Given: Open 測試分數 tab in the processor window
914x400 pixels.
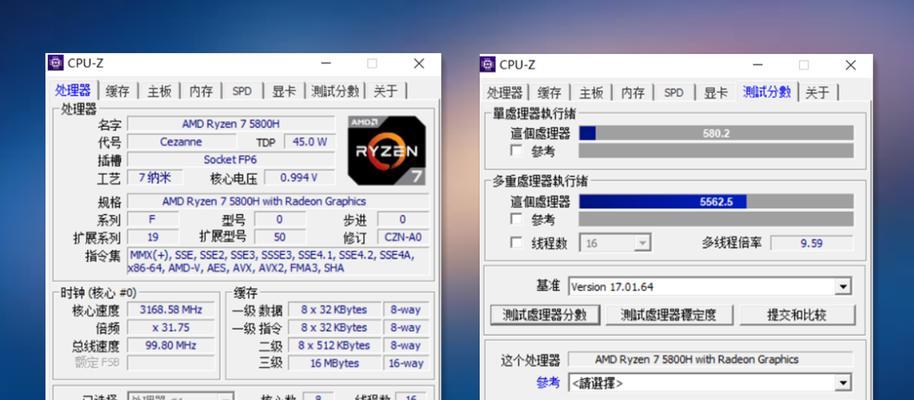Looking at the screenshot, I should point(335,92).
